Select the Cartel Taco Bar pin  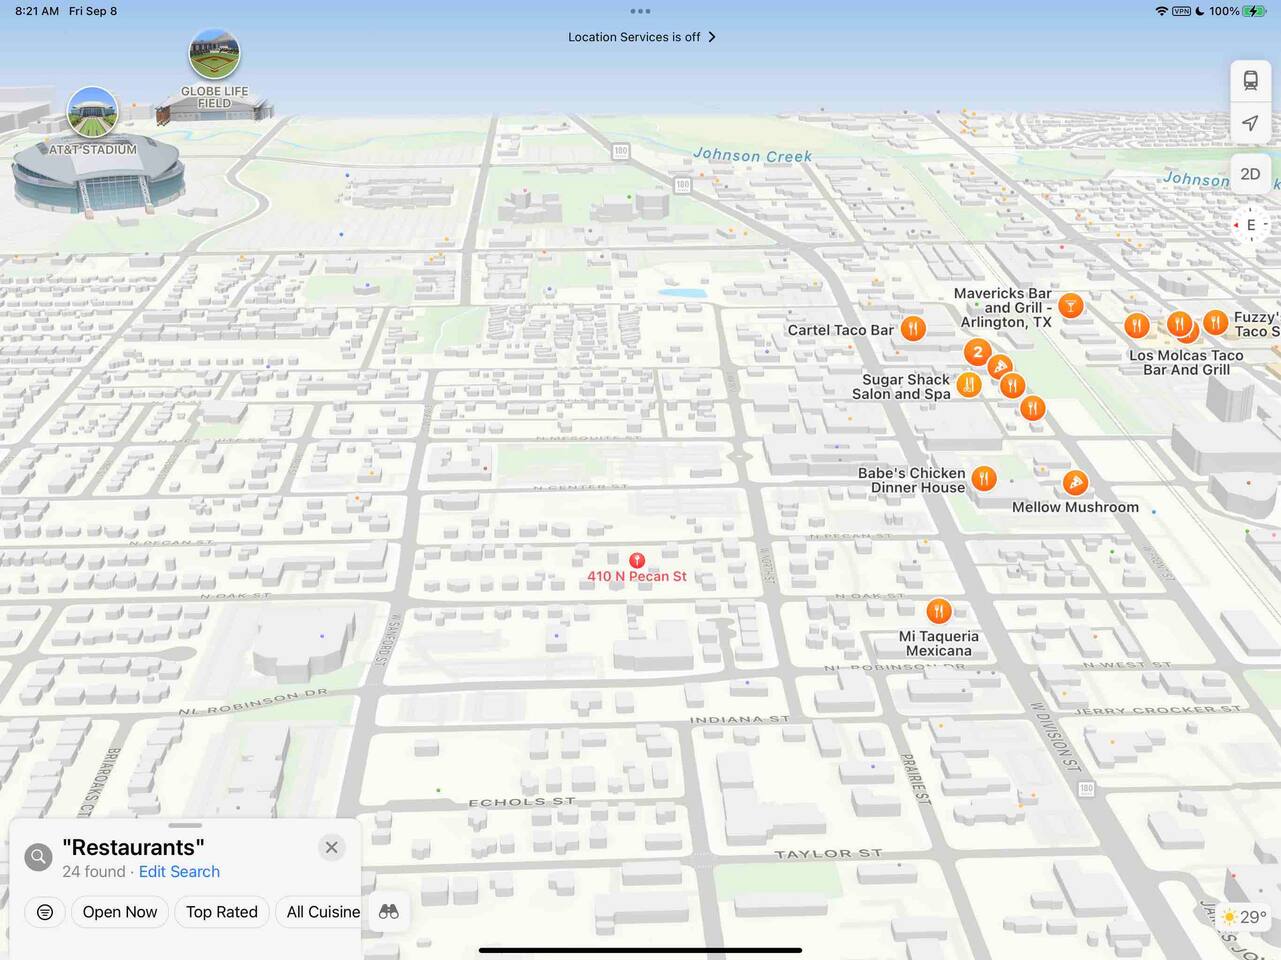point(913,329)
